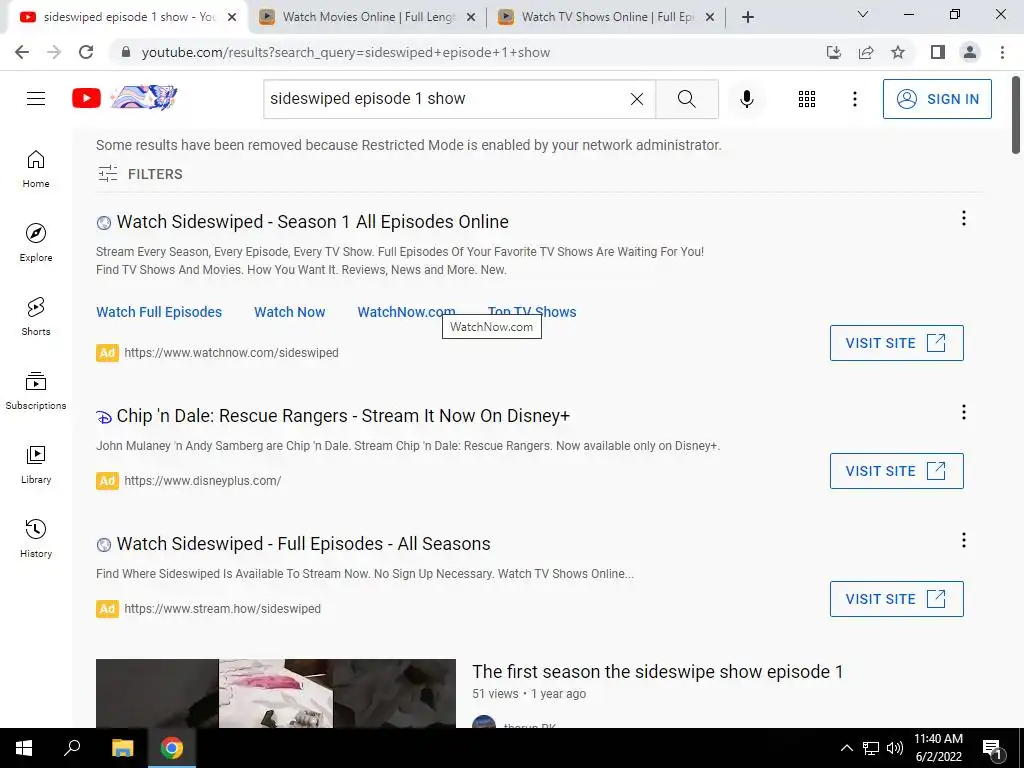The image size is (1024, 768).
Task: Open File Explorer from the taskbar
Action: click(122, 748)
